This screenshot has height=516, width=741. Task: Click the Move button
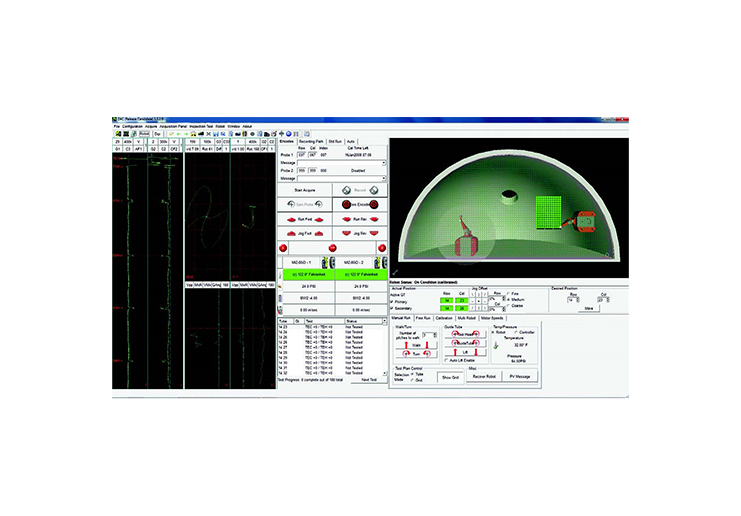click(589, 308)
